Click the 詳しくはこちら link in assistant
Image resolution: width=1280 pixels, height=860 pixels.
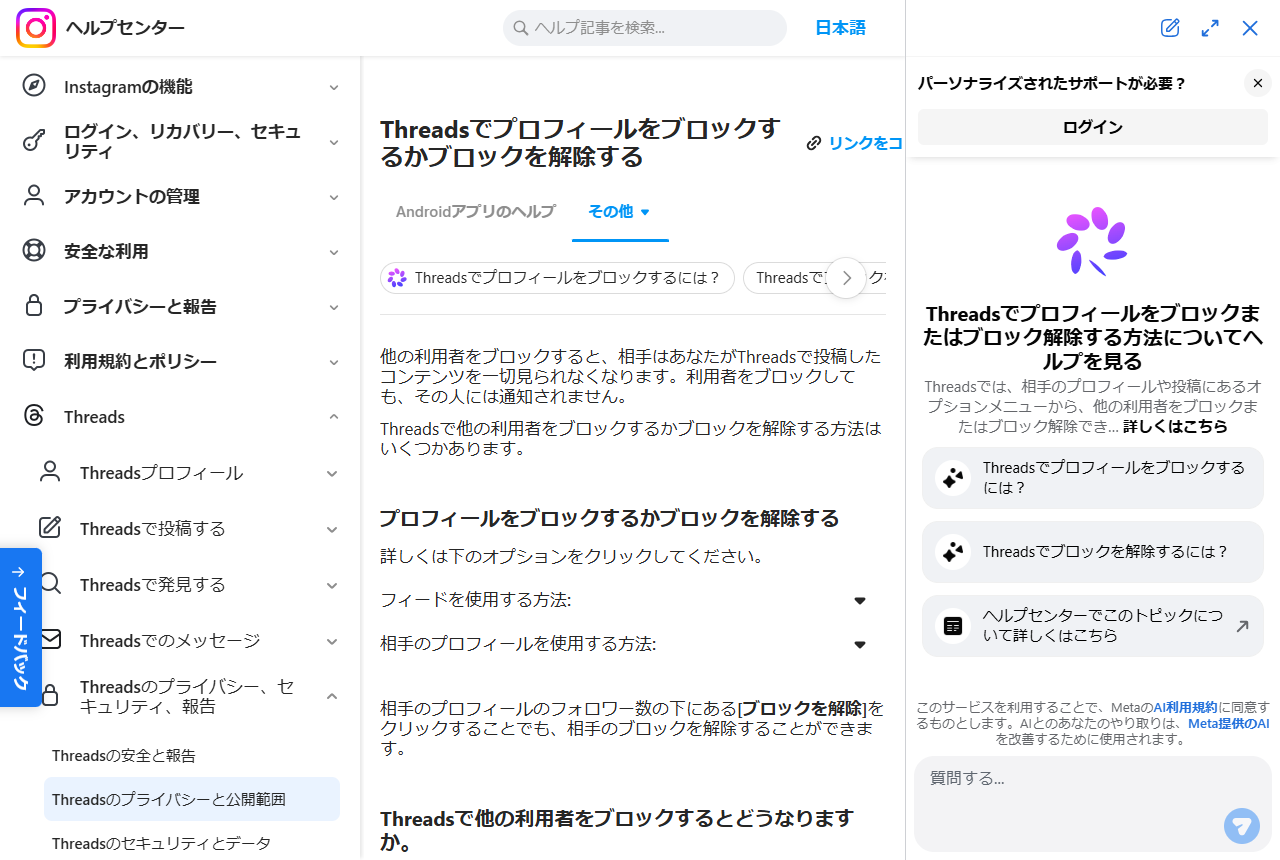[1175, 427]
